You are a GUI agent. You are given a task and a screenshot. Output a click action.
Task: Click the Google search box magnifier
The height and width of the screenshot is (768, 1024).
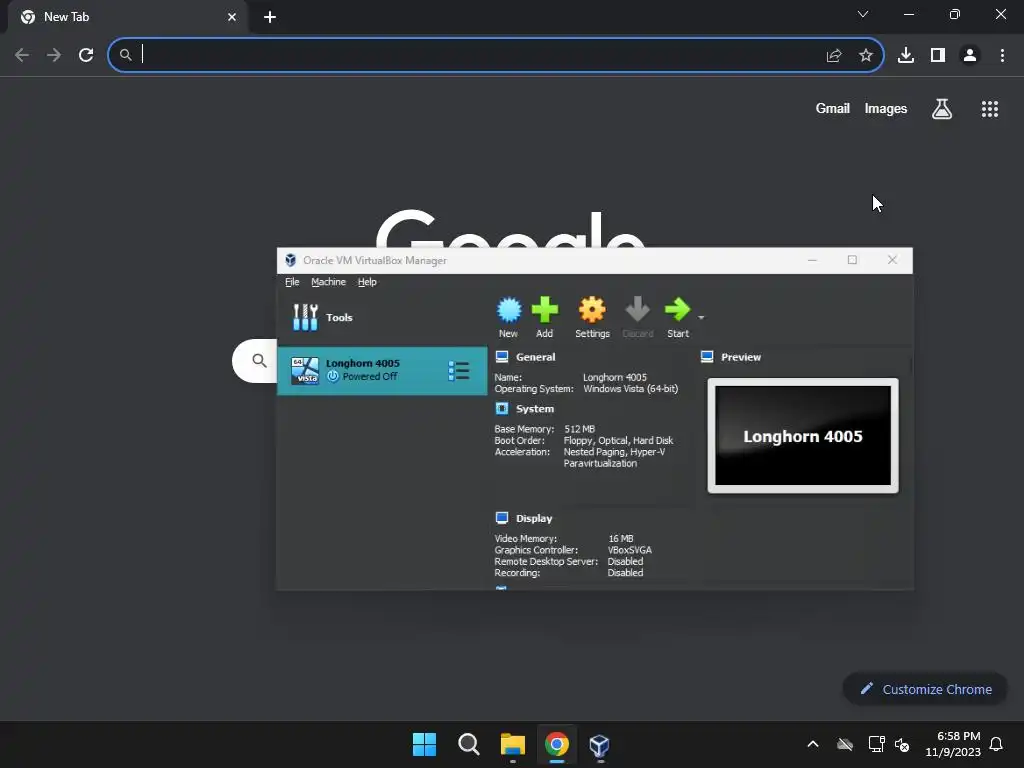click(259, 360)
